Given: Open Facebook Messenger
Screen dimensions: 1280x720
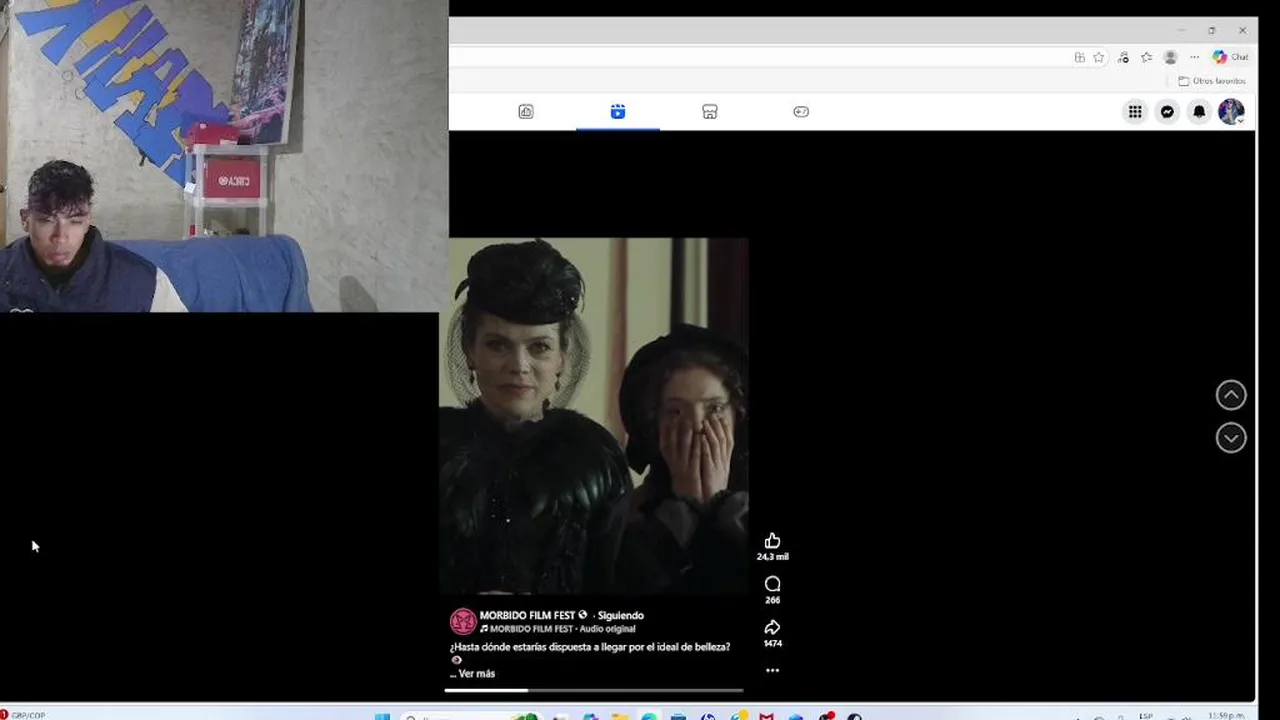Looking at the screenshot, I should pyautogui.click(x=1167, y=112).
